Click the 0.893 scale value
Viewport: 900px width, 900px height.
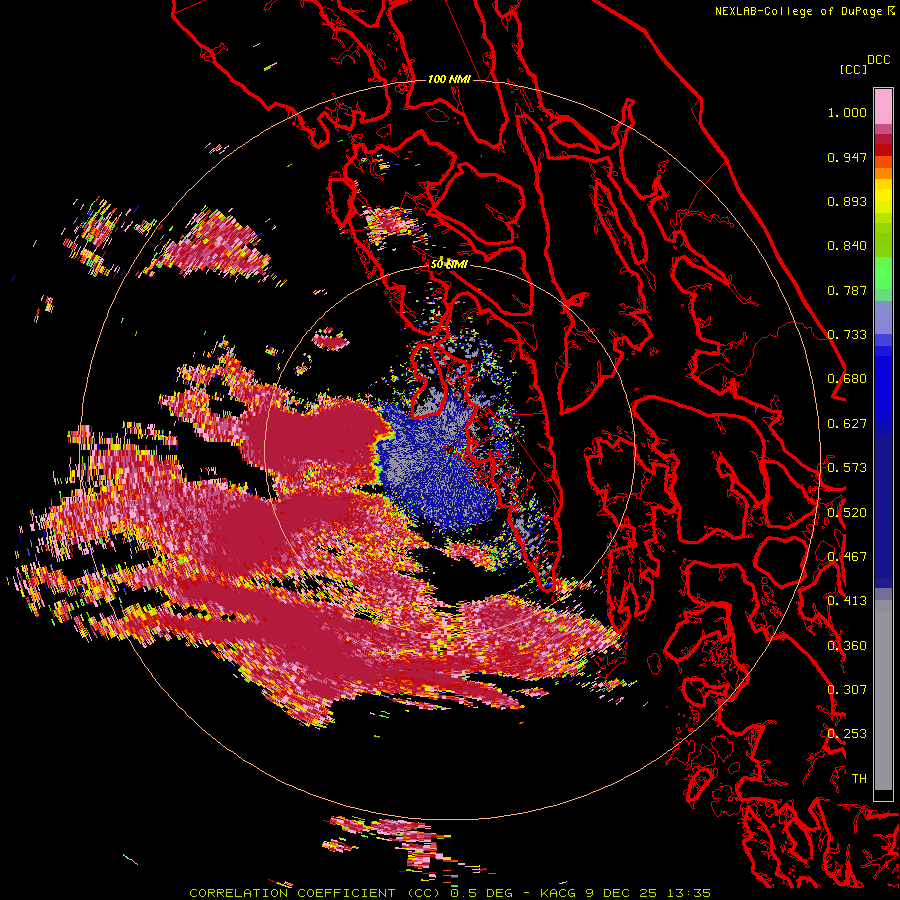pyautogui.click(x=847, y=201)
